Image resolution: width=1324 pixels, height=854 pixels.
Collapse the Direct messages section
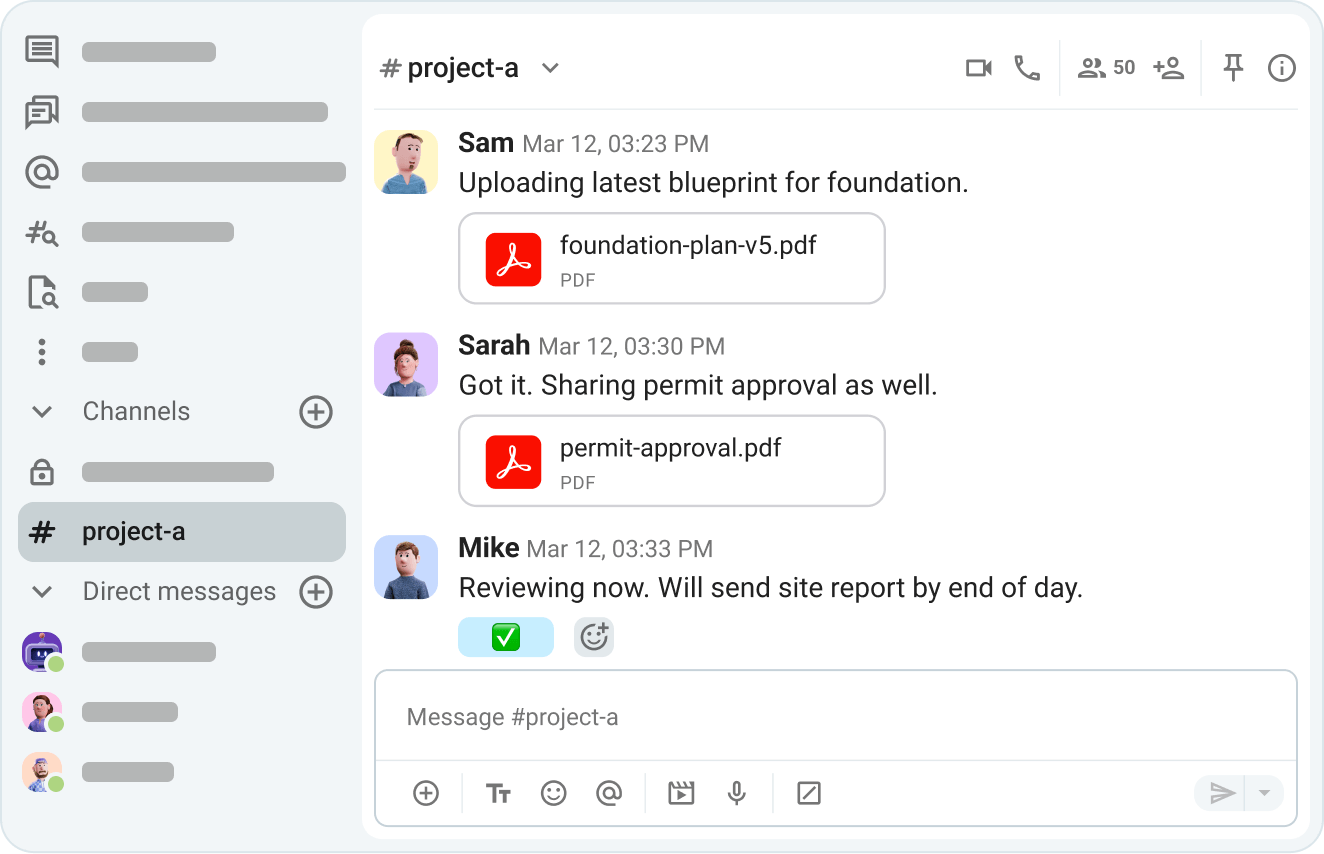[x=41, y=591]
